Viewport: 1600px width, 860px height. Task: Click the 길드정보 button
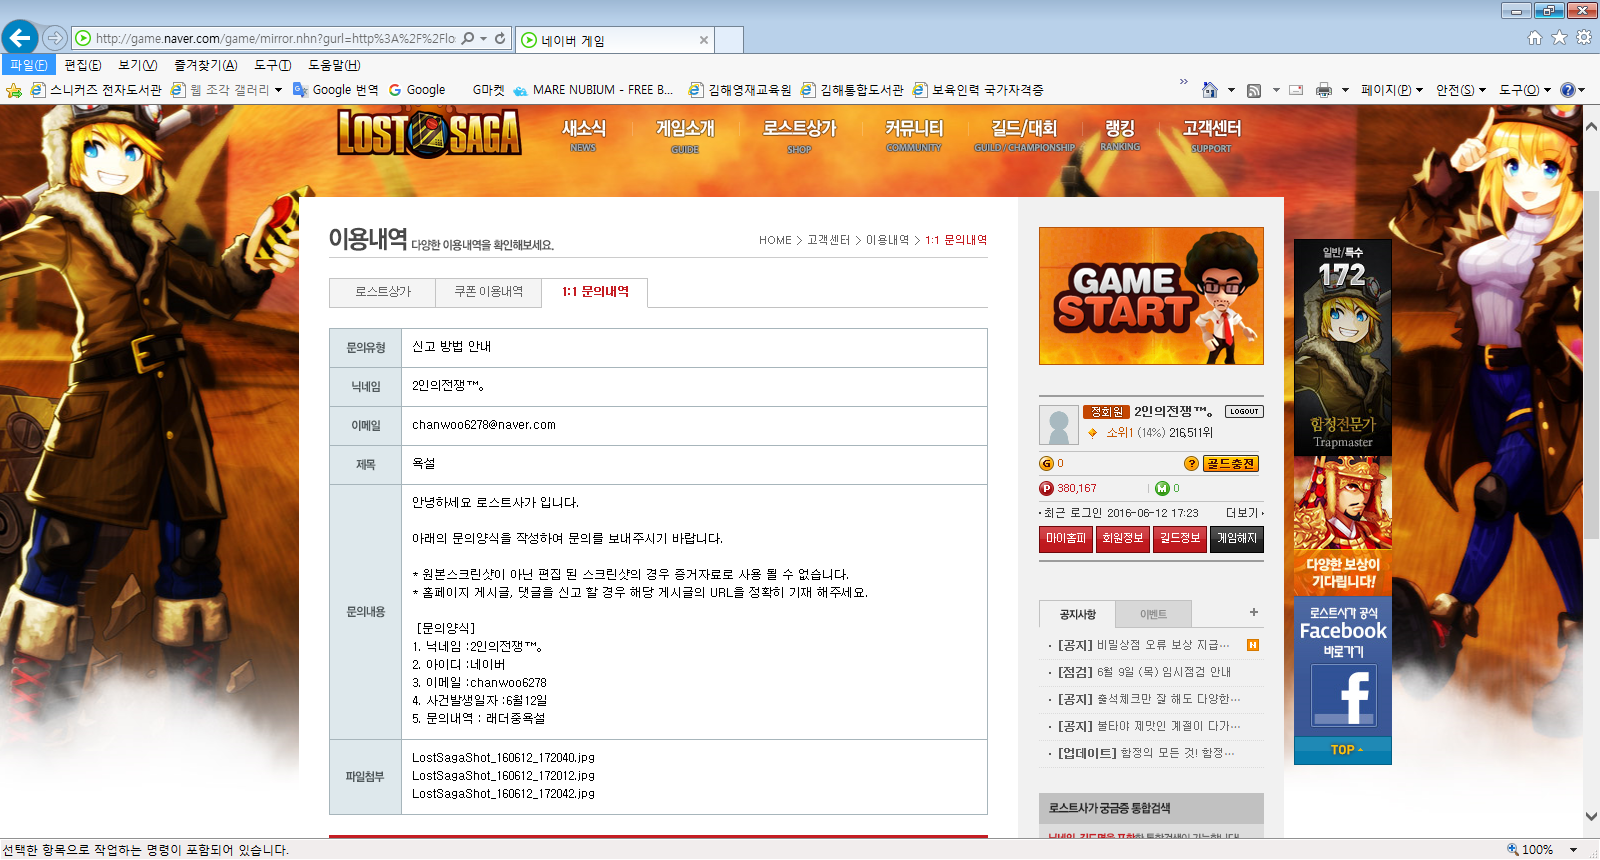click(1180, 539)
